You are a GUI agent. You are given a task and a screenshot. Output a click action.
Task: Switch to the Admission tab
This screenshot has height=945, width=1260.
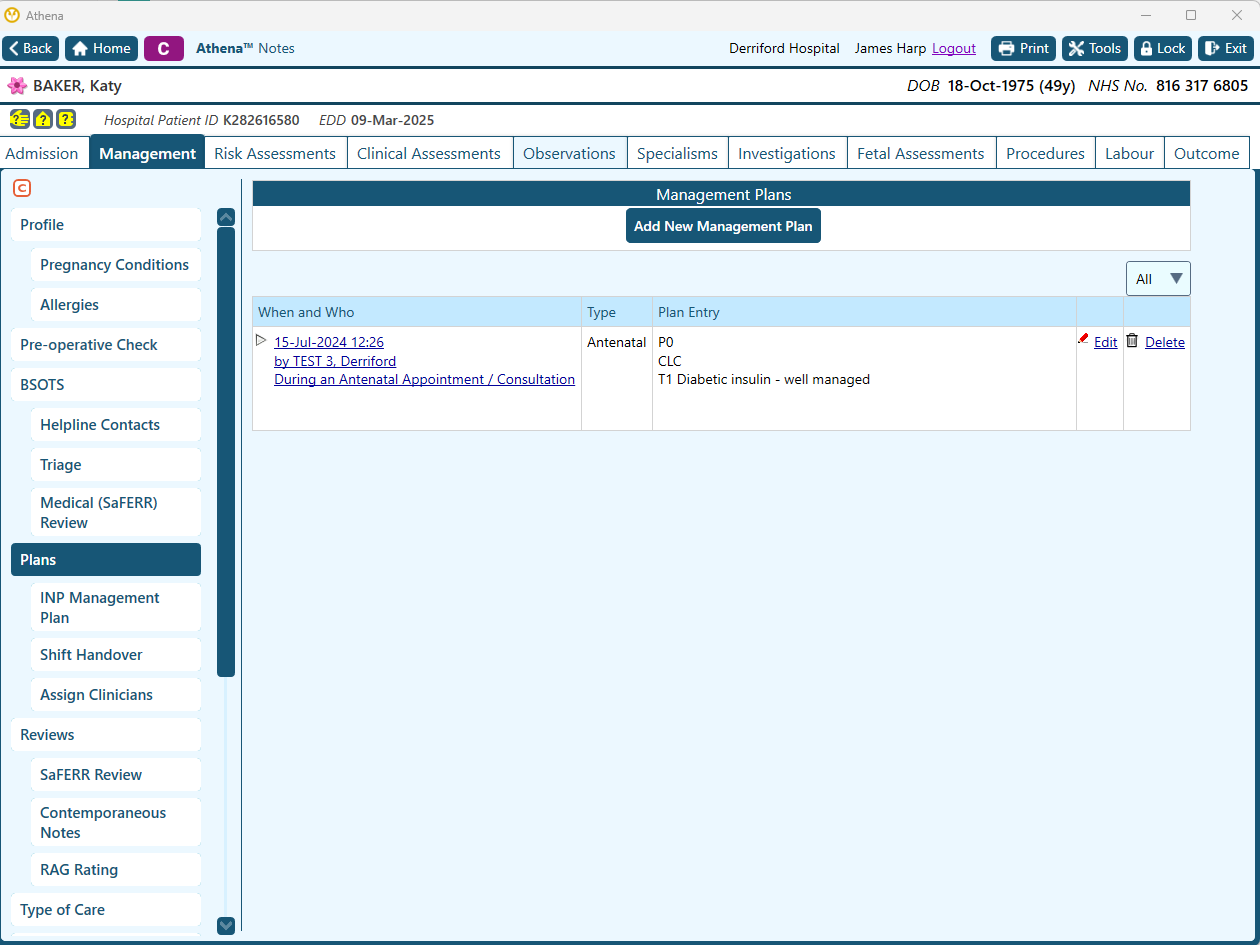[x=42, y=153]
